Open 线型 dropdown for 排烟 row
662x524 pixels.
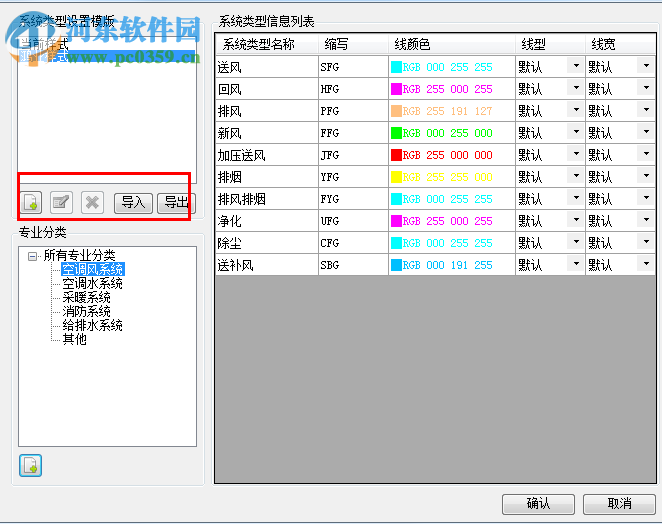click(x=576, y=176)
